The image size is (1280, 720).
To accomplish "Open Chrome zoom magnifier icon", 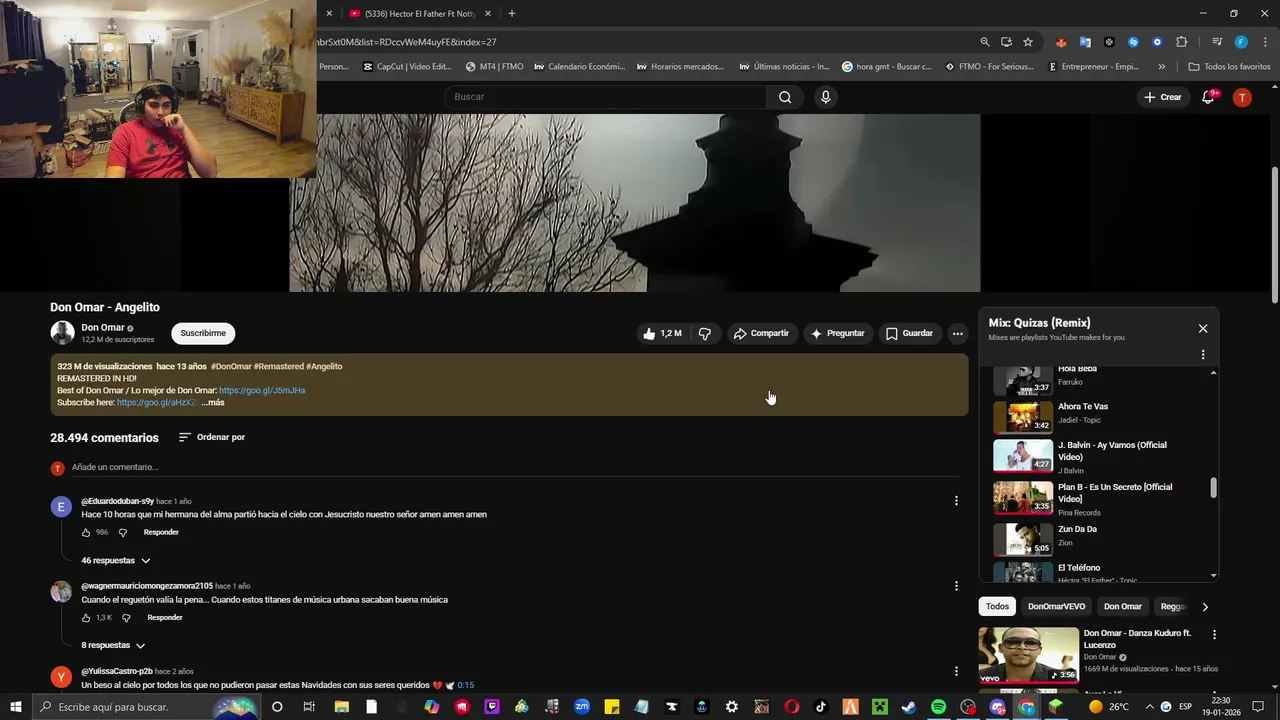I will click(985, 42).
